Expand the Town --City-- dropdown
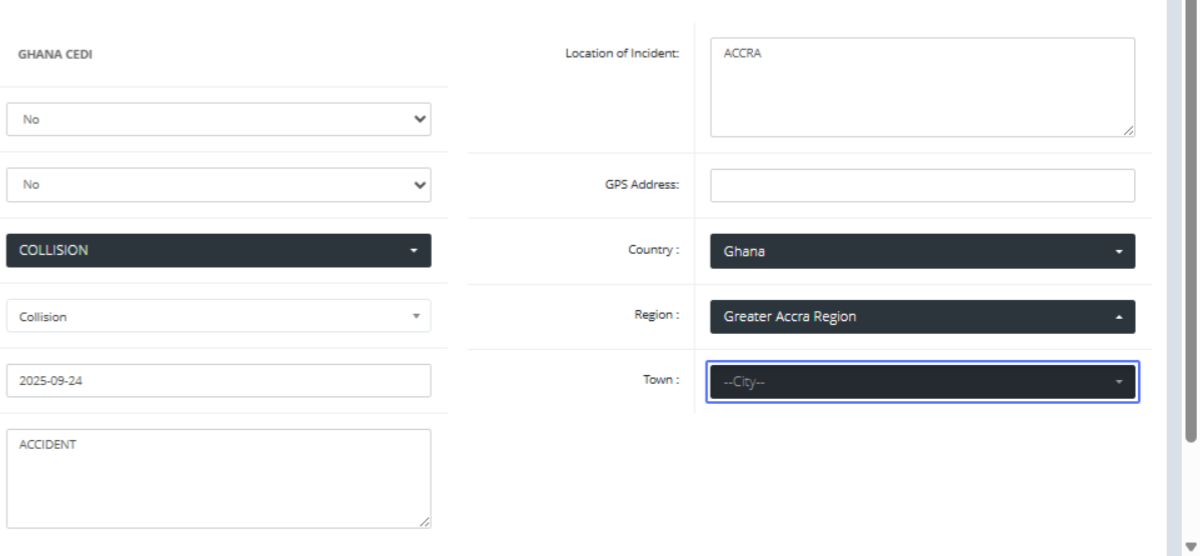This screenshot has height=556, width=1200. click(x=922, y=382)
